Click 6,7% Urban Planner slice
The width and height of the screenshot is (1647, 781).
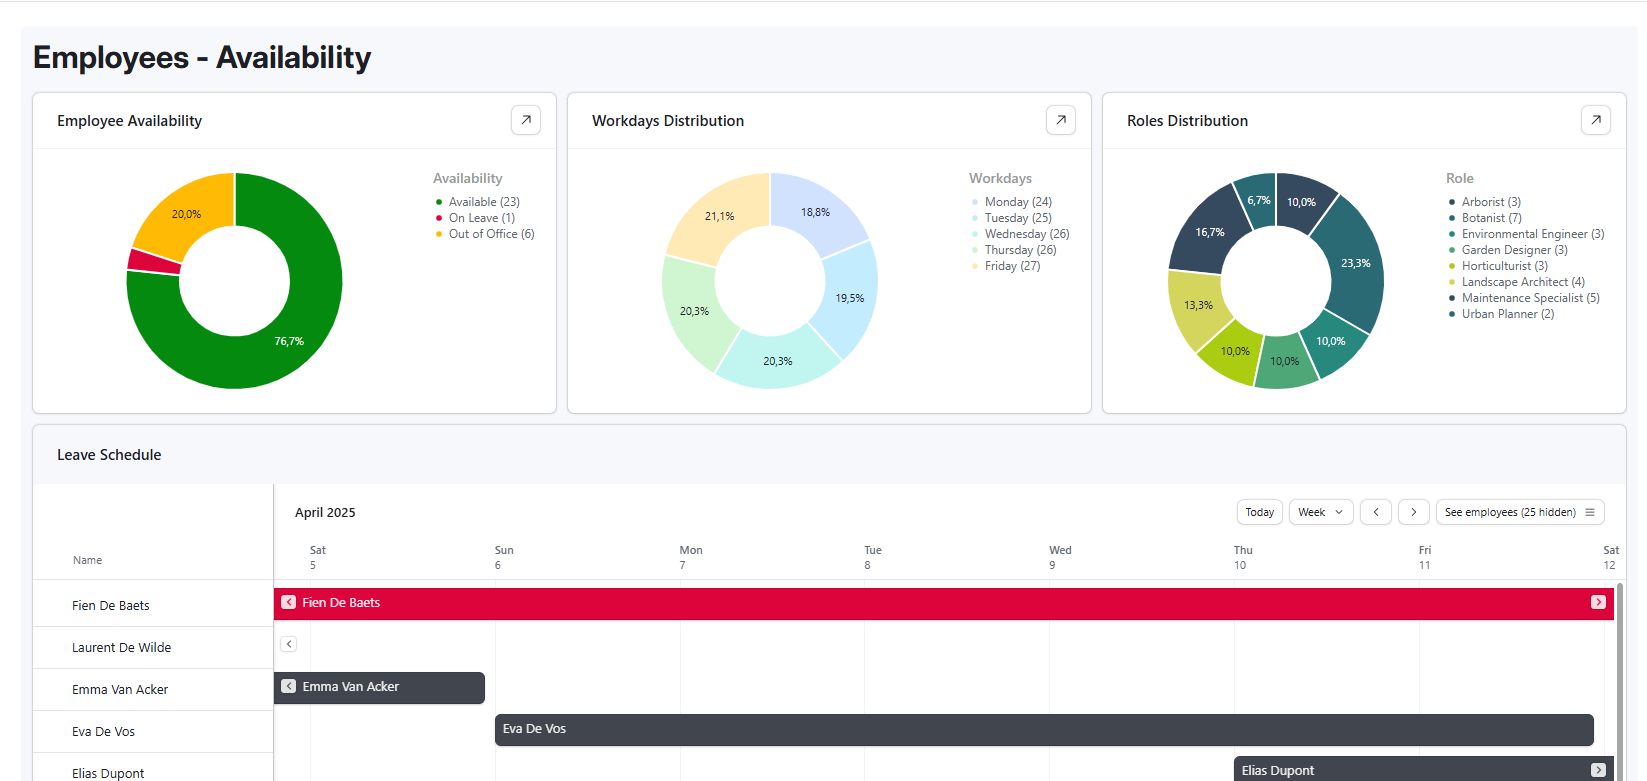[x=1258, y=200]
